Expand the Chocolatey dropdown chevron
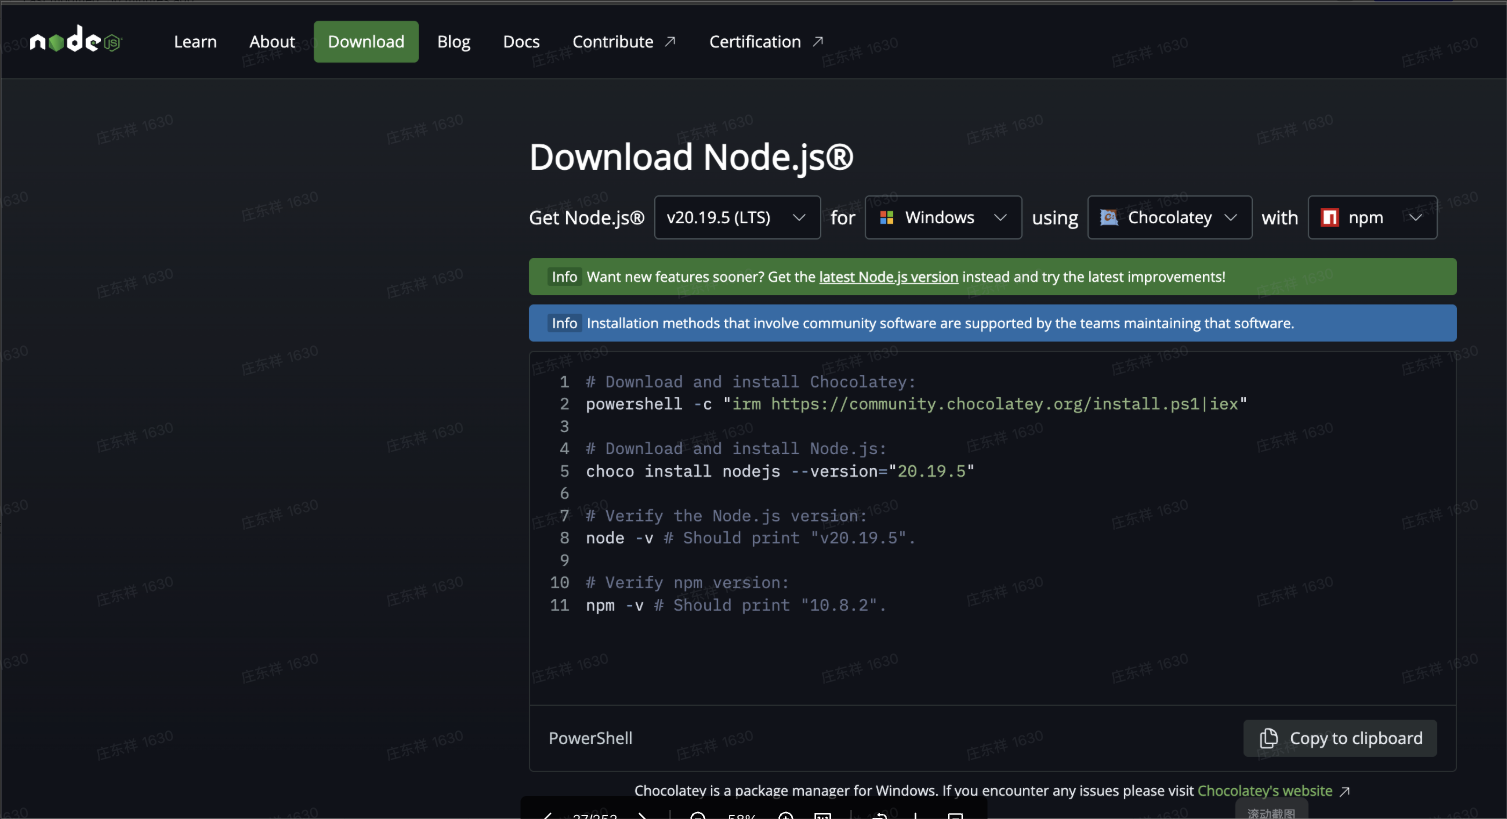This screenshot has height=819, width=1507. [x=1231, y=217]
